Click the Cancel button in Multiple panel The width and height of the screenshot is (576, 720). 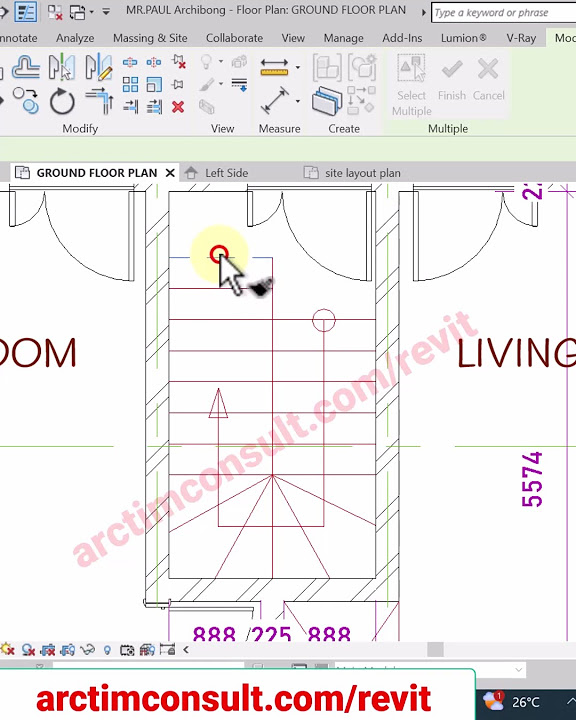(x=488, y=79)
